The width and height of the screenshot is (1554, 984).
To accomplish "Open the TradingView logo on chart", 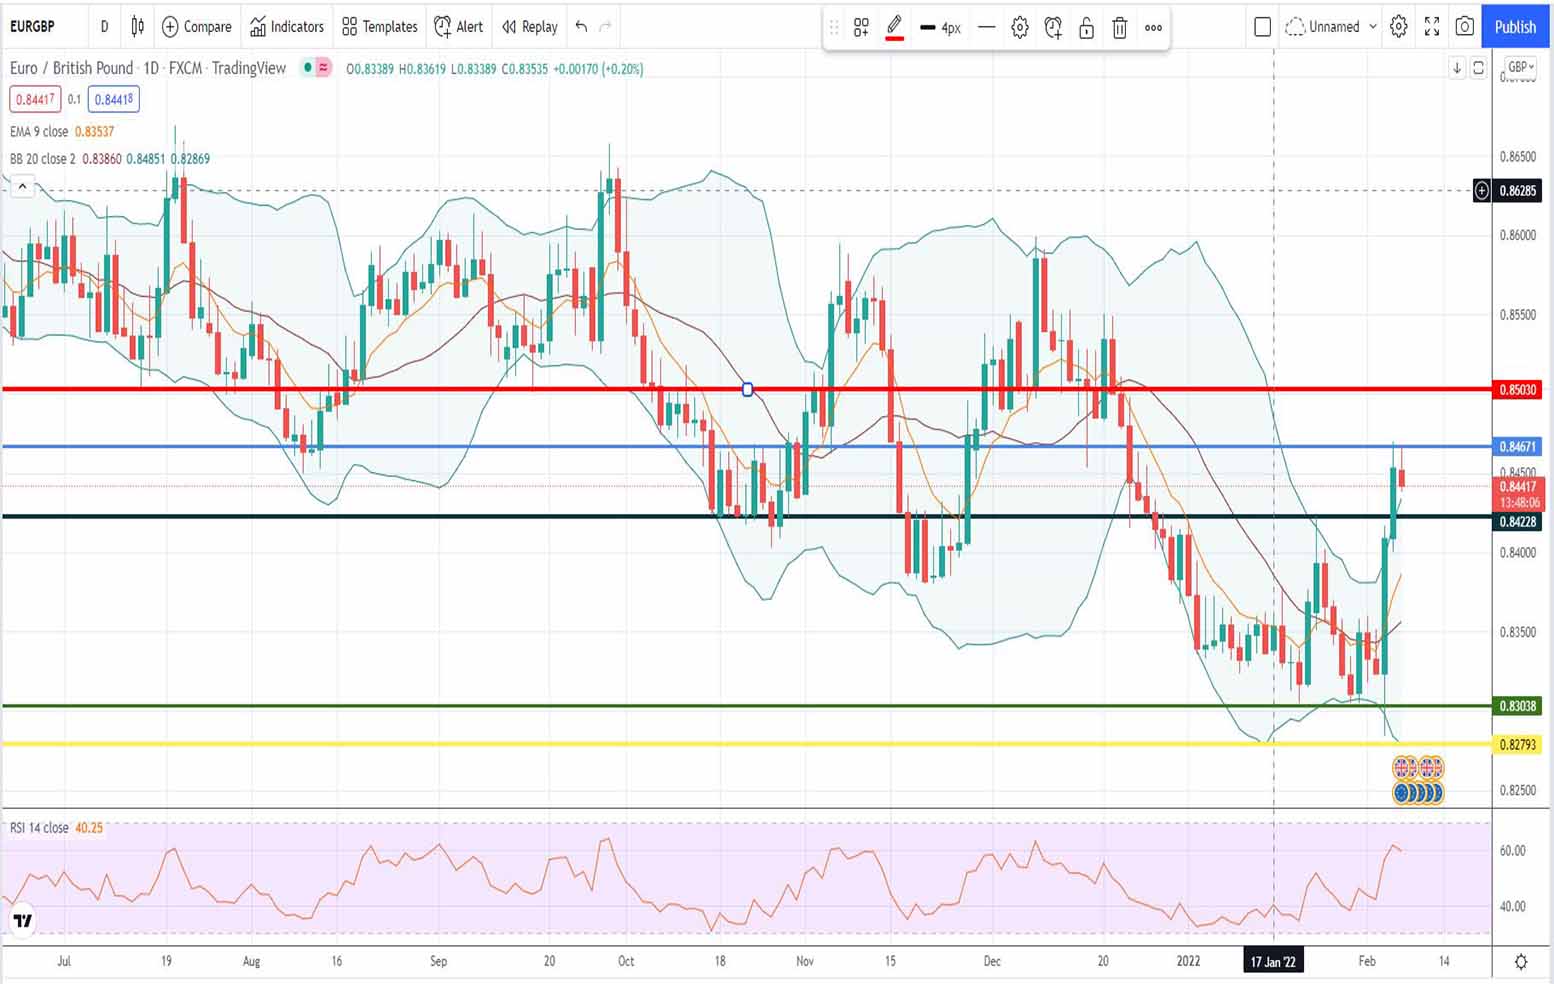I will (22, 920).
